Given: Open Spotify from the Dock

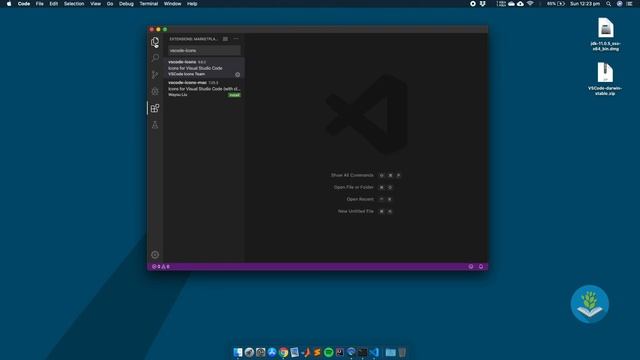Looking at the screenshot, I should (x=329, y=352).
